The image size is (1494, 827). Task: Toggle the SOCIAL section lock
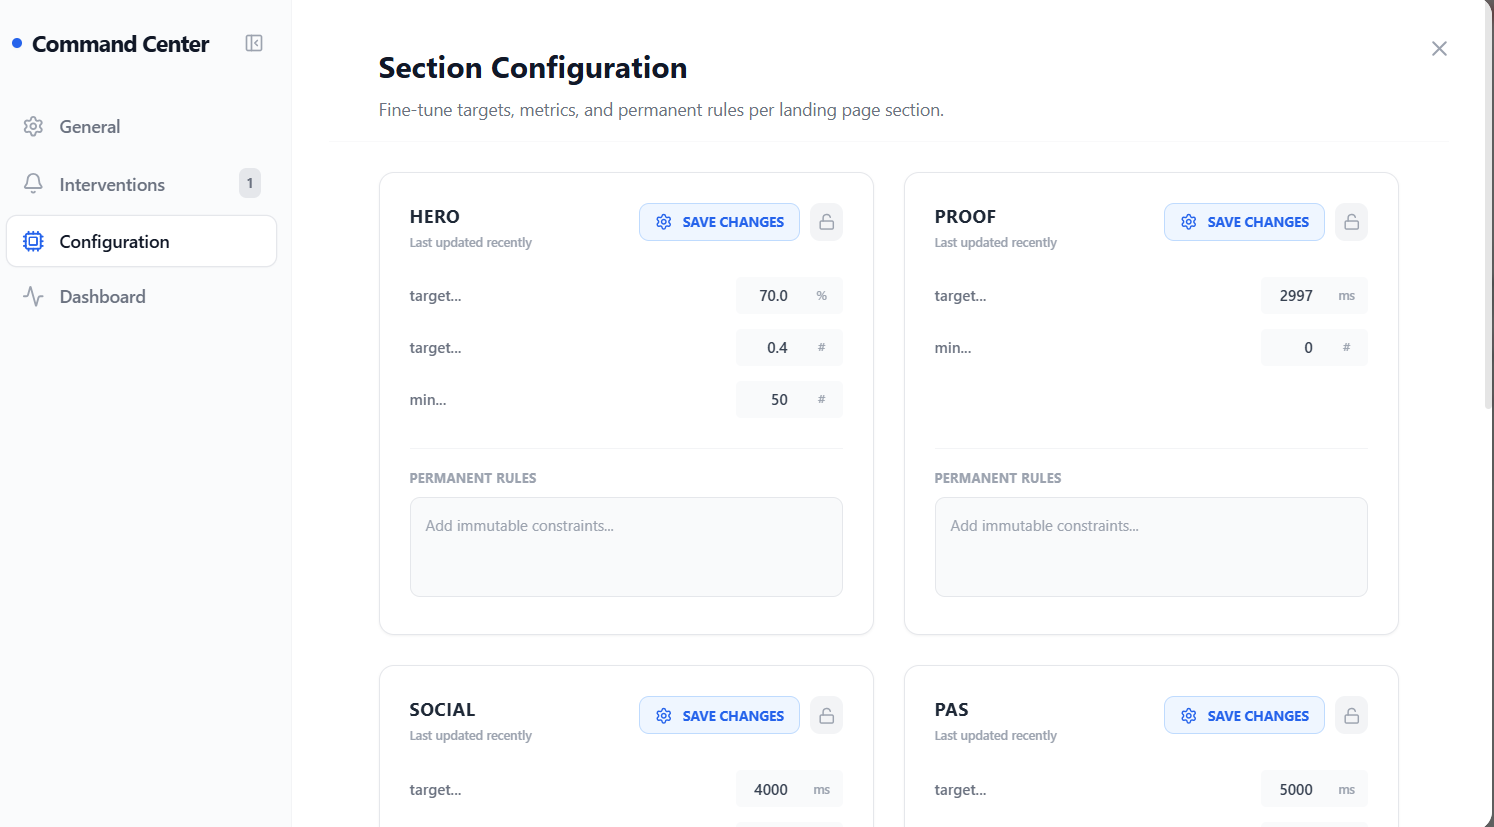pos(826,716)
